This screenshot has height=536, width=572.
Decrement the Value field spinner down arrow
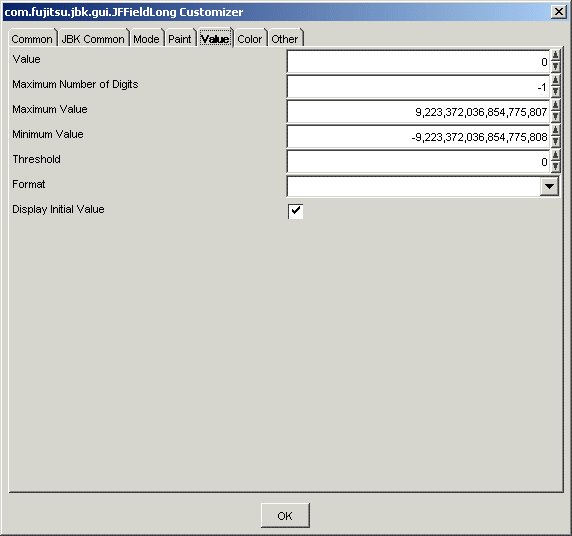pyautogui.click(x=555, y=66)
